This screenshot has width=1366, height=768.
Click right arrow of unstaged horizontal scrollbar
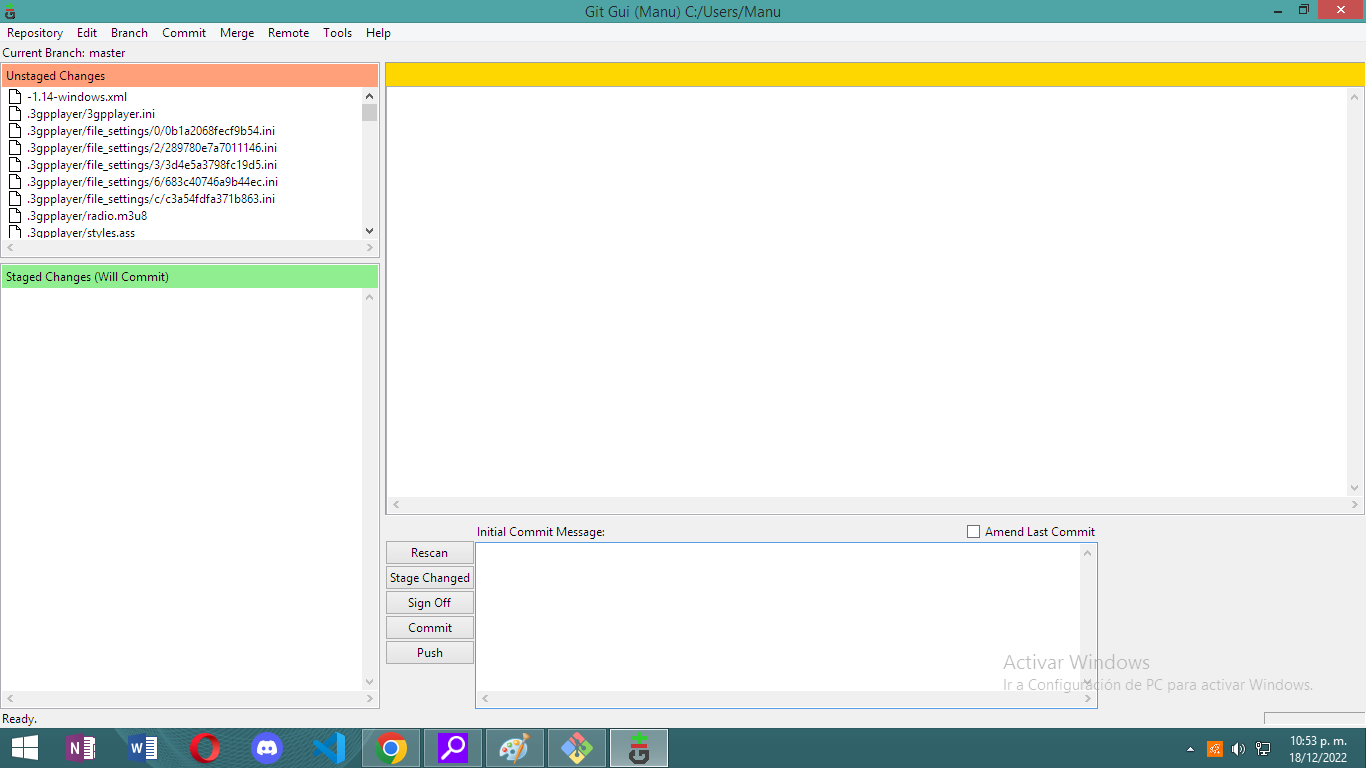(369, 248)
